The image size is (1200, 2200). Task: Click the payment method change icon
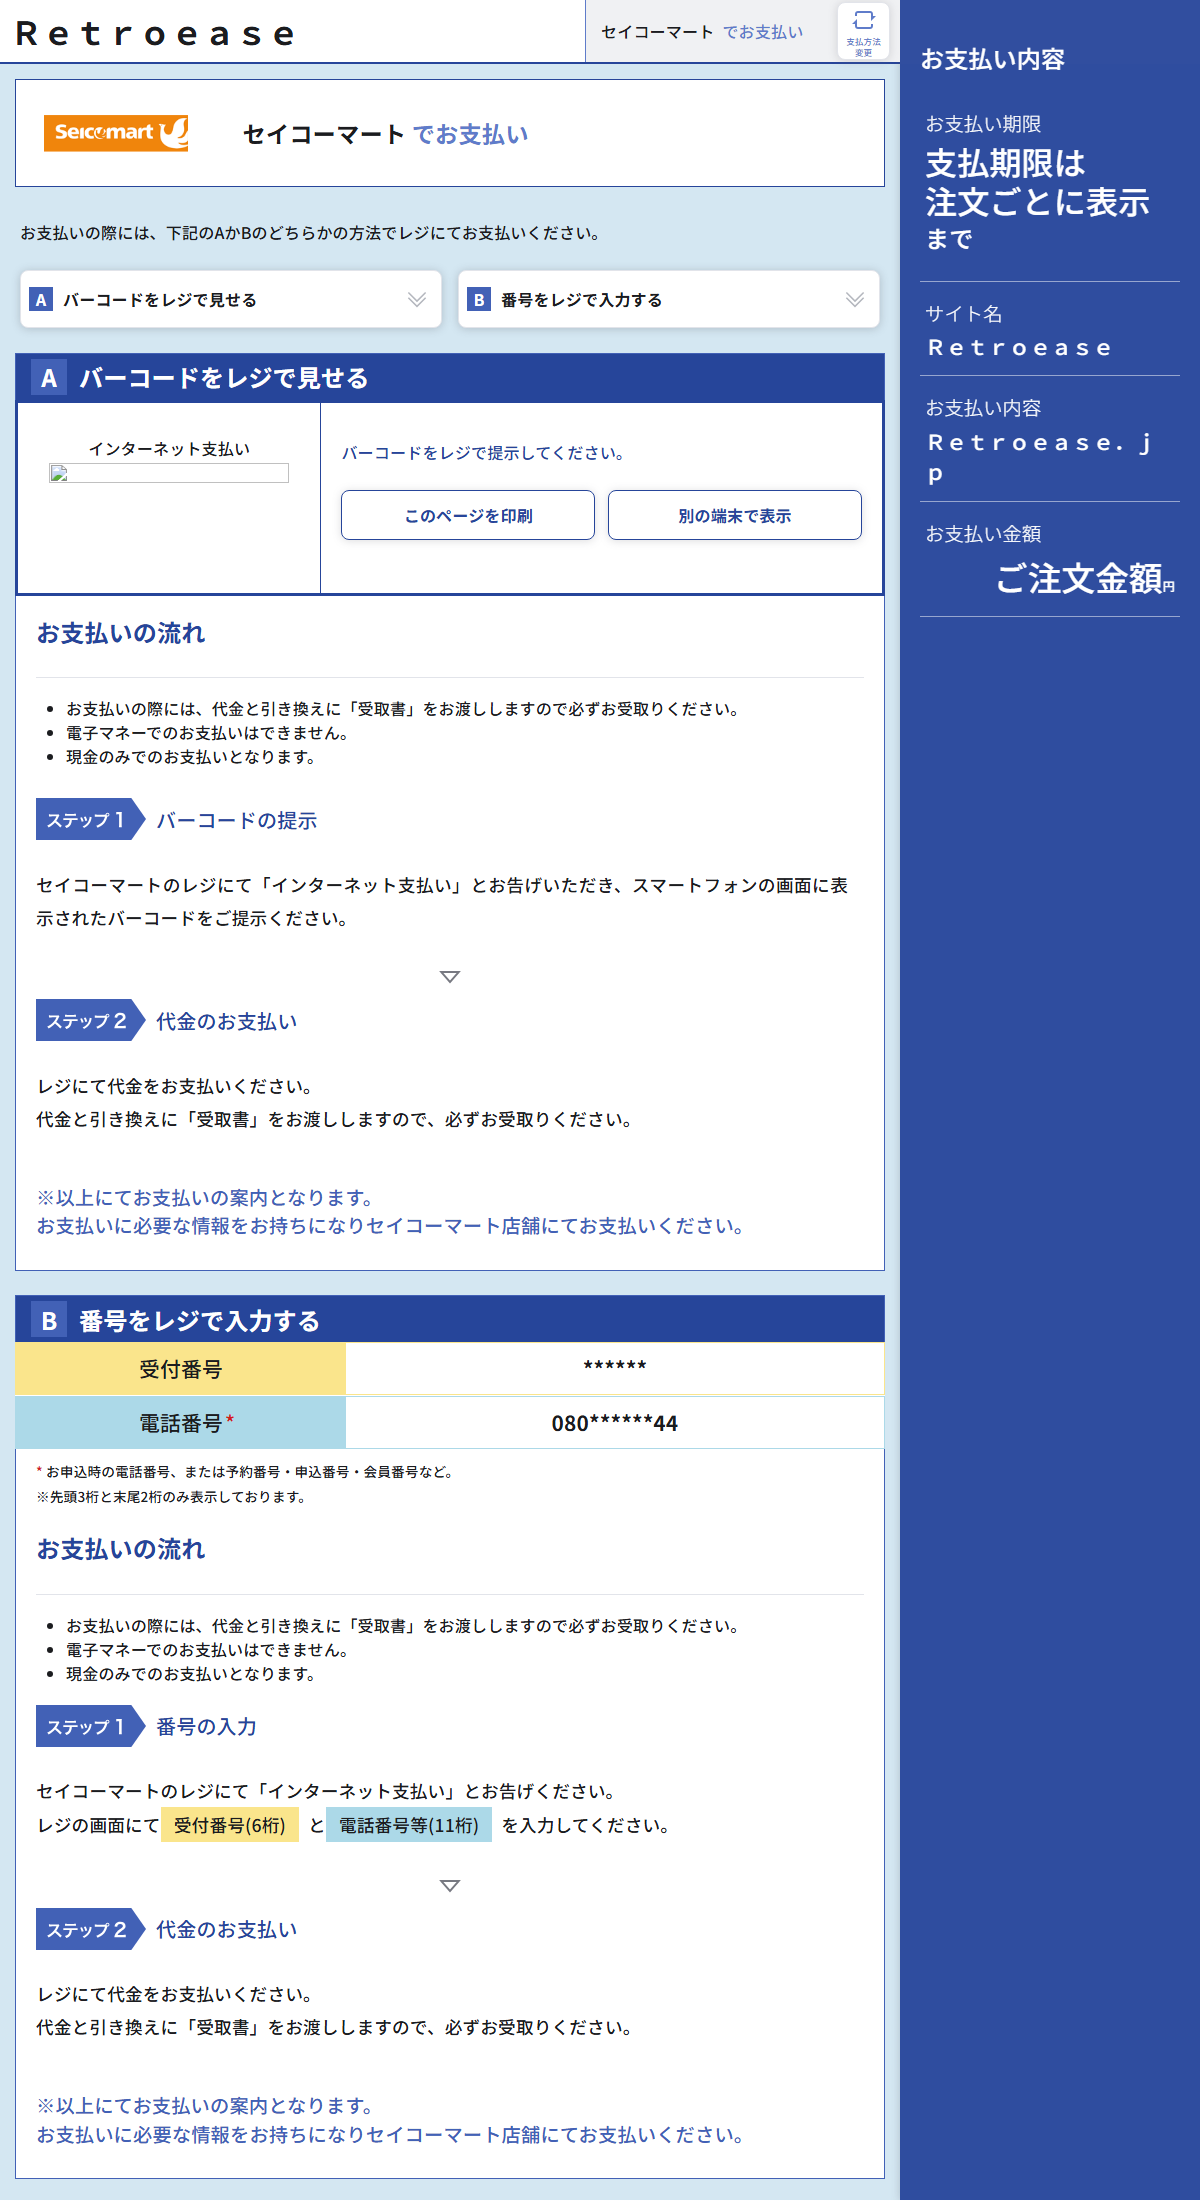click(x=863, y=31)
